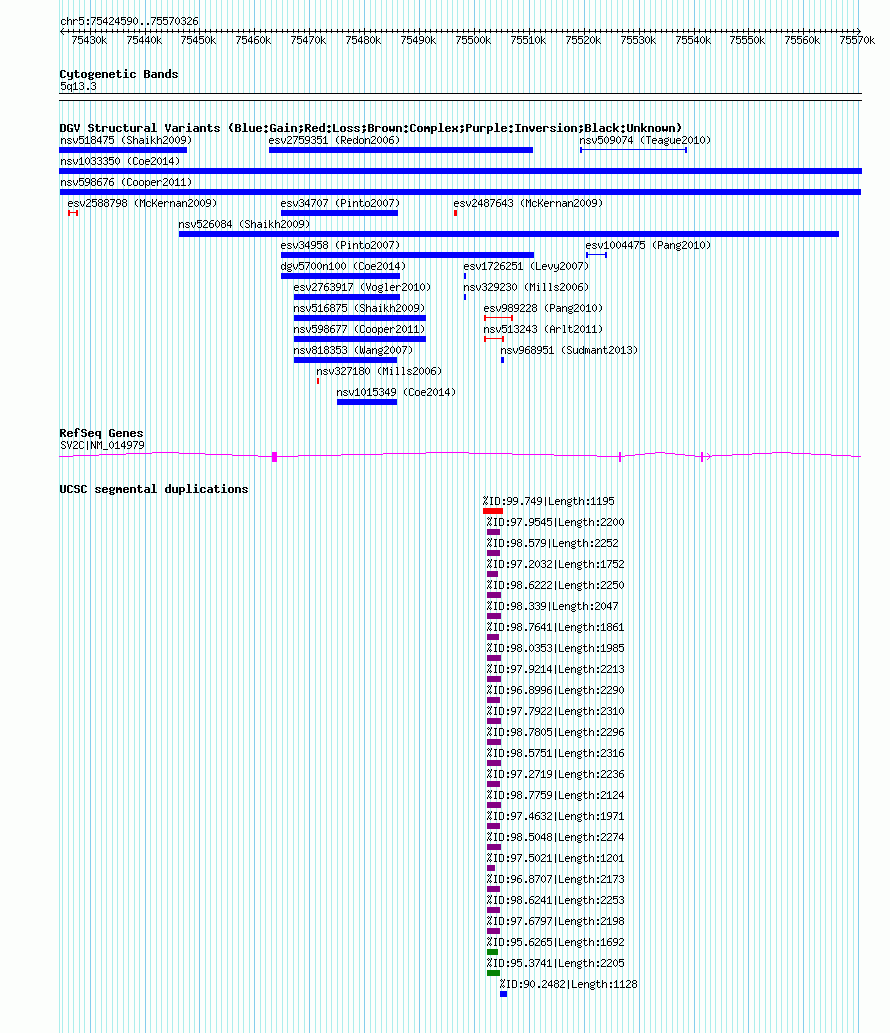
Task: Select the esv34707 (Pinto2007) variant label
Action: [x=340, y=204]
